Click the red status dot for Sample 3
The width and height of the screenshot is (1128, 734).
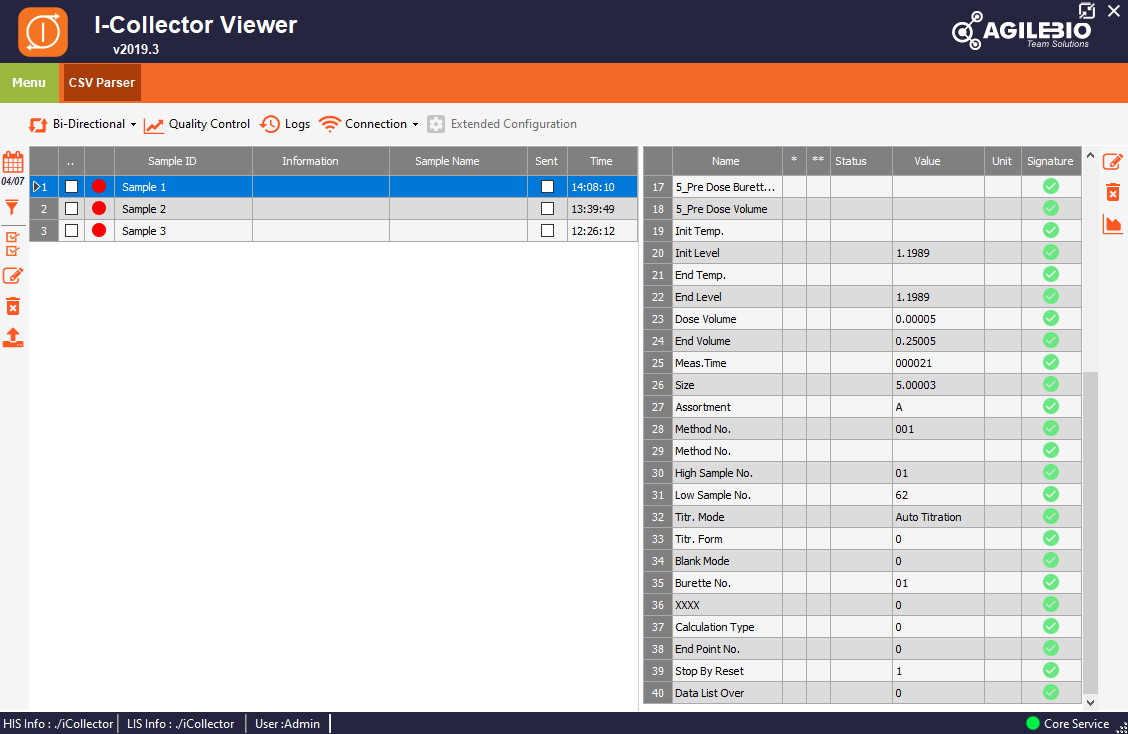click(x=99, y=230)
